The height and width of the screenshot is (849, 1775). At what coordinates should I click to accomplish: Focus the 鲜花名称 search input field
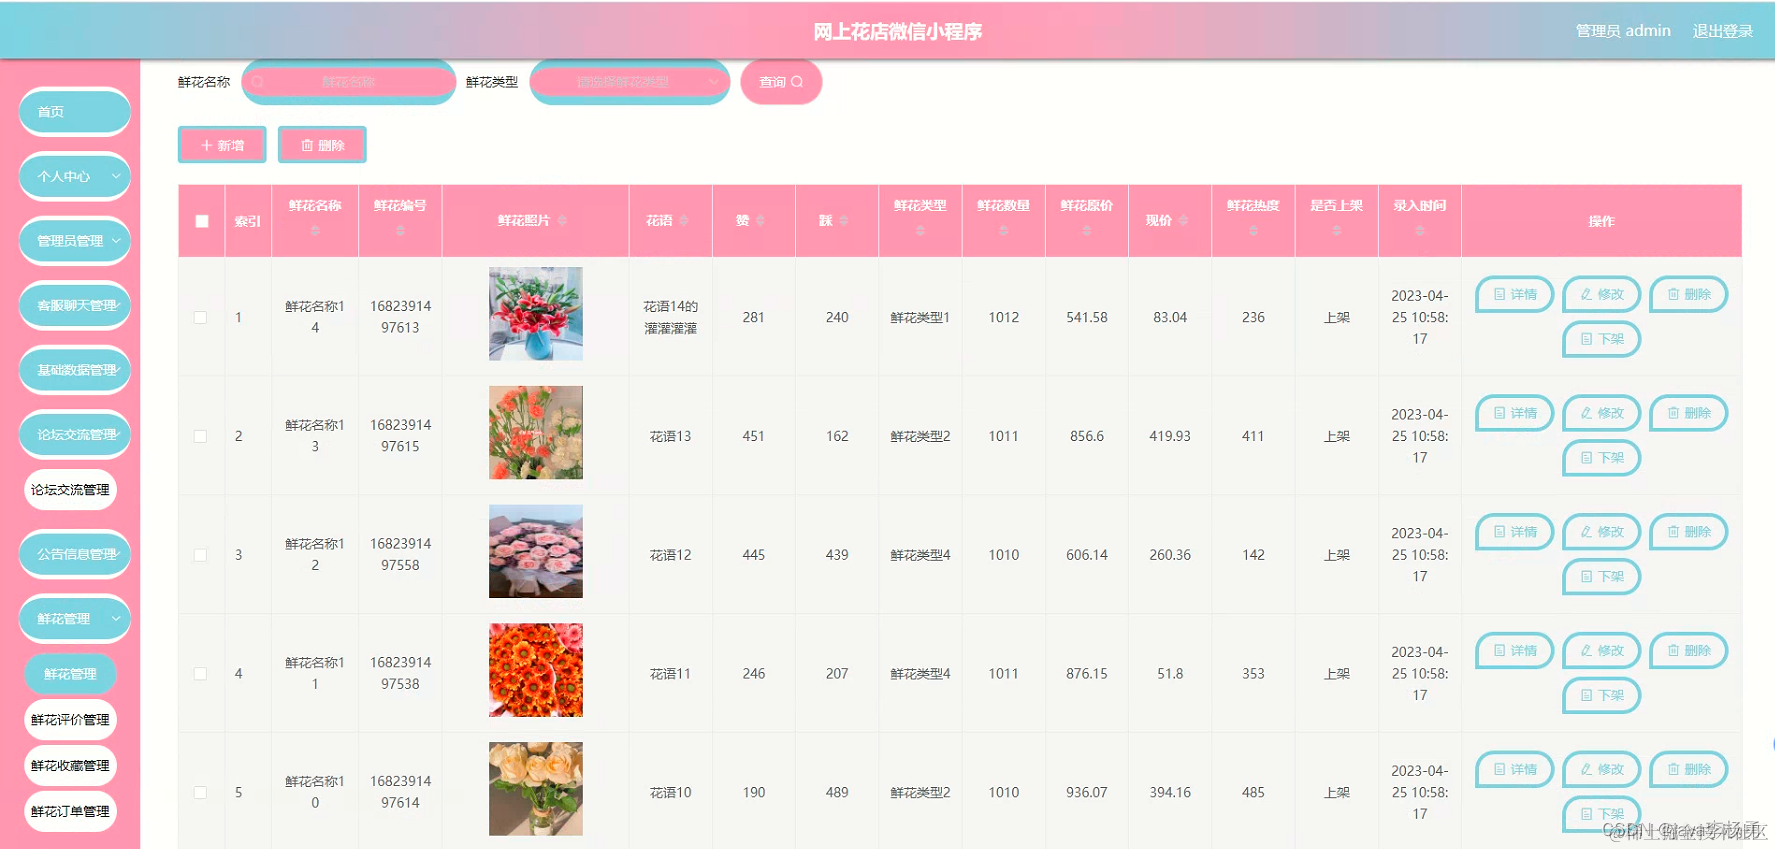(348, 82)
